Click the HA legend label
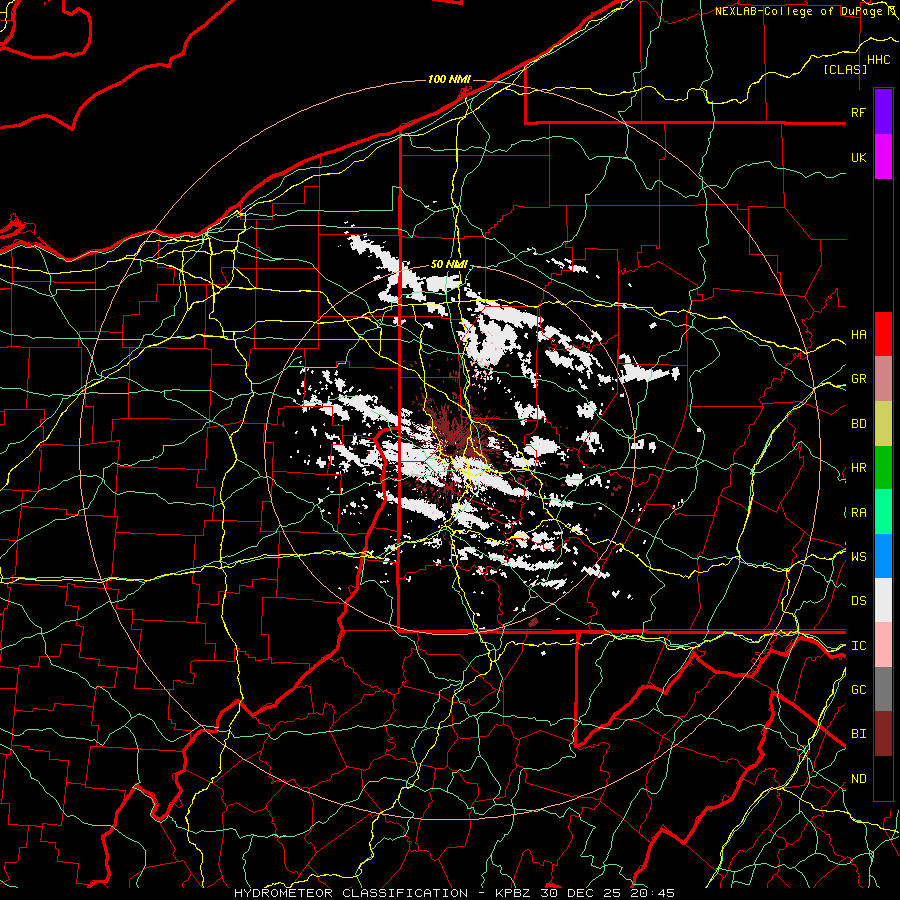 coord(858,334)
